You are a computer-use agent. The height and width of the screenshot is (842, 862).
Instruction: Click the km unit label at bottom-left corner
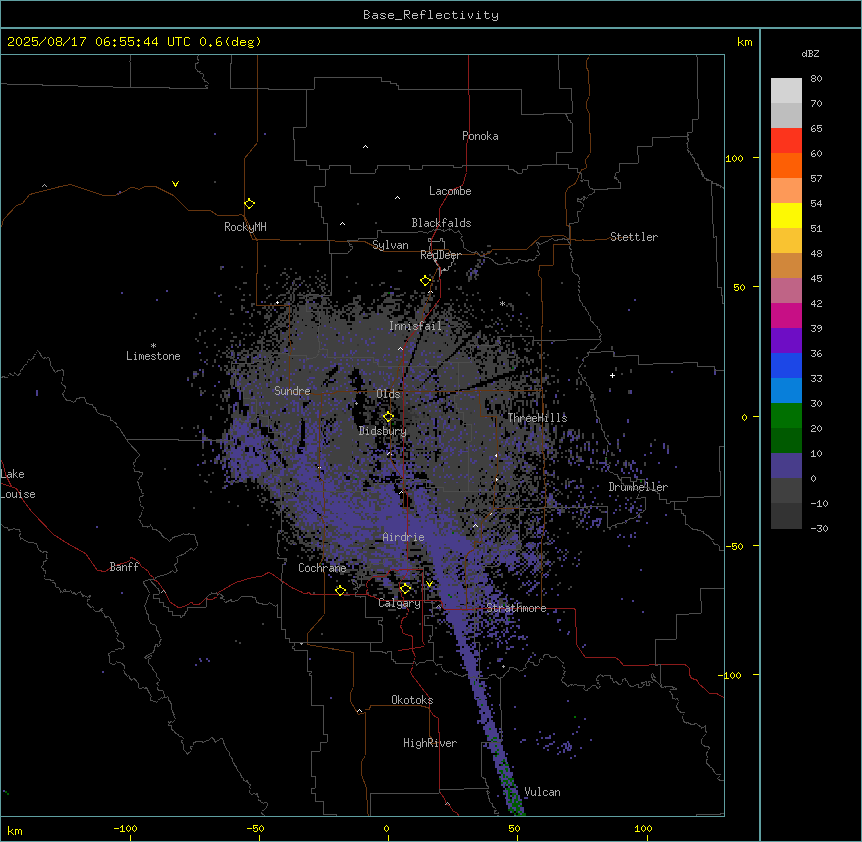(x=15, y=830)
